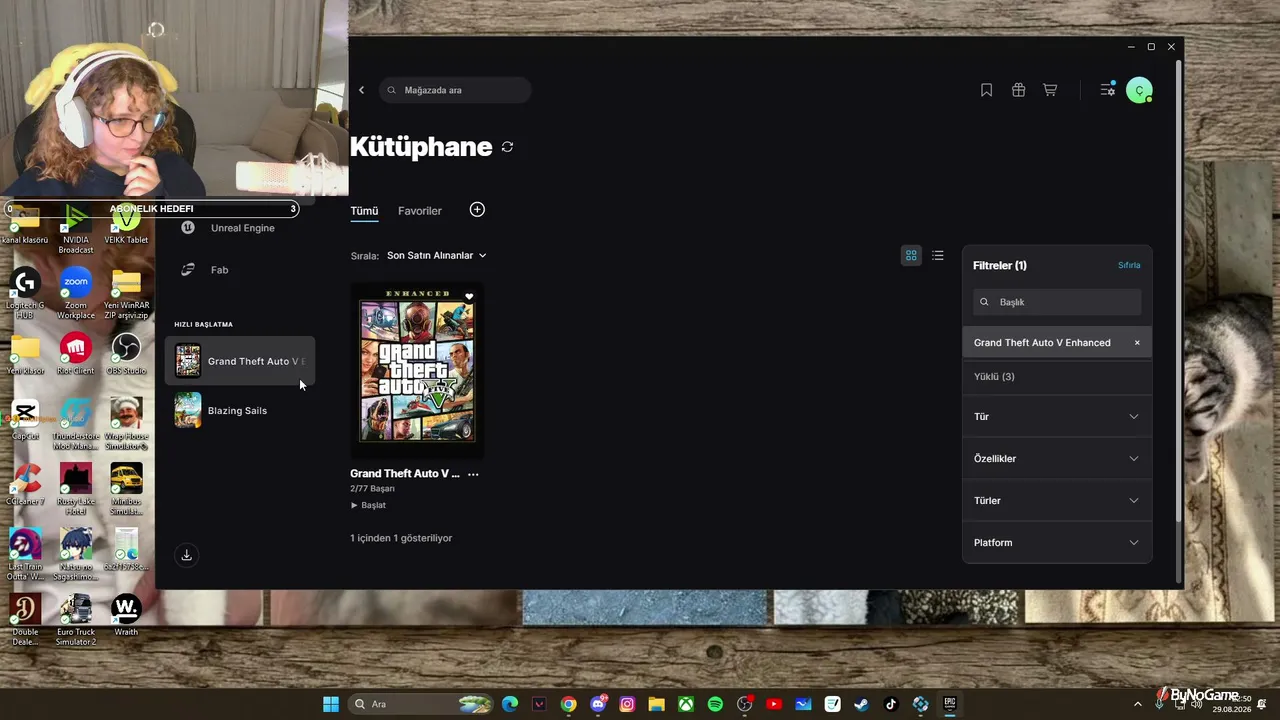Select the NVIDIA Broadcast desktop icon
This screenshot has height=720, width=1280.
76,228
